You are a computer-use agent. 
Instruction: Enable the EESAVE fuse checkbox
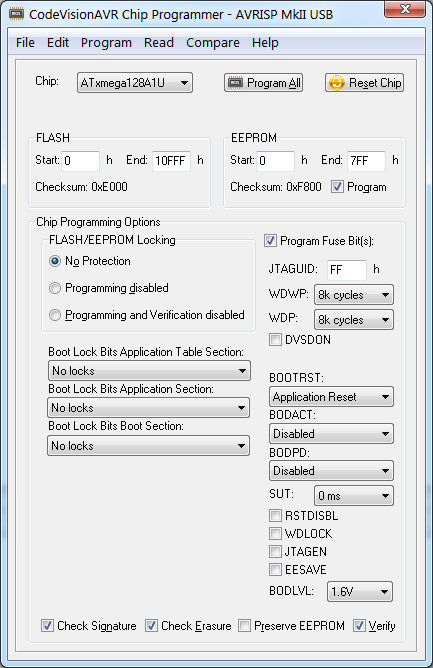coord(275,569)
